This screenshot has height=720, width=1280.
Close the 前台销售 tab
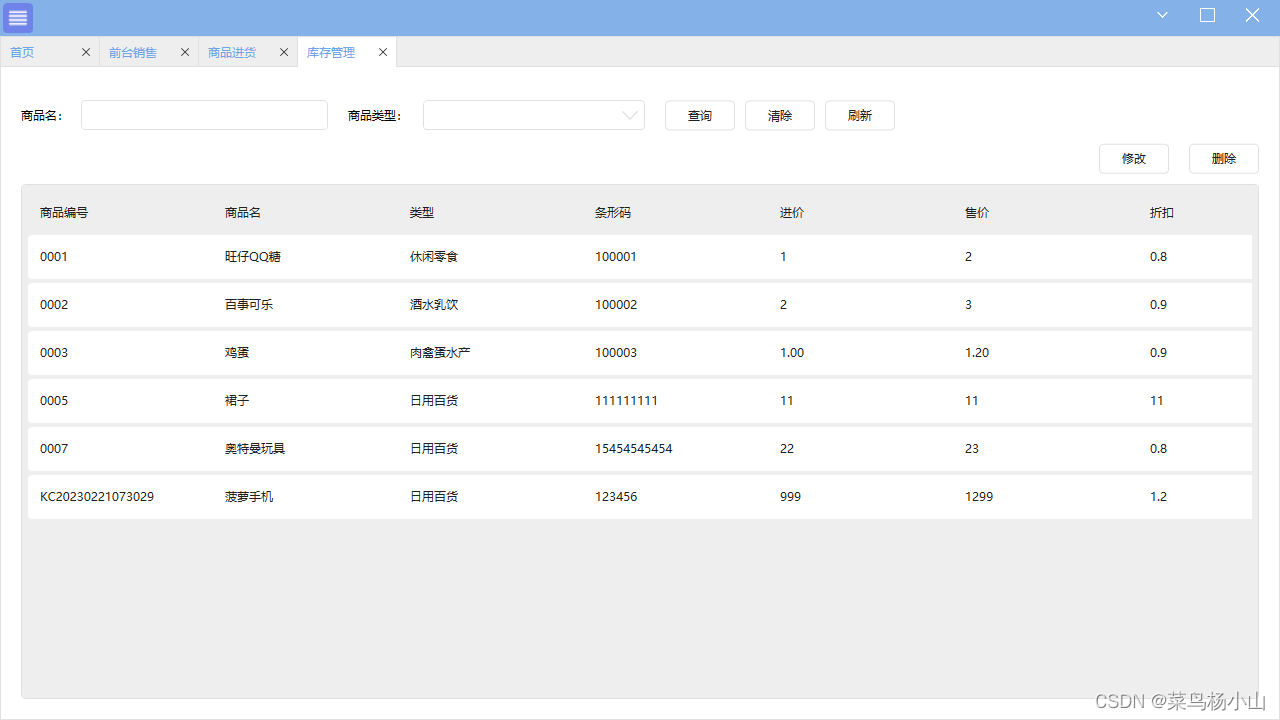pos(184,52)
